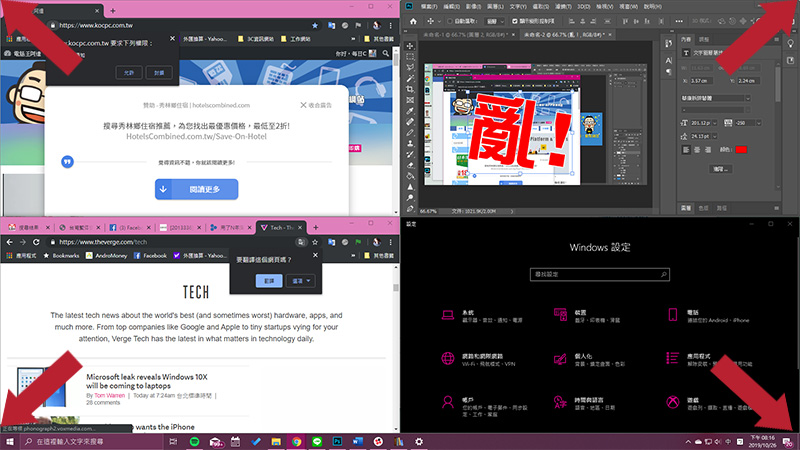Open Task View from the taskbar
This screenshot has width=800, height=450.
(x=173, y=442)
